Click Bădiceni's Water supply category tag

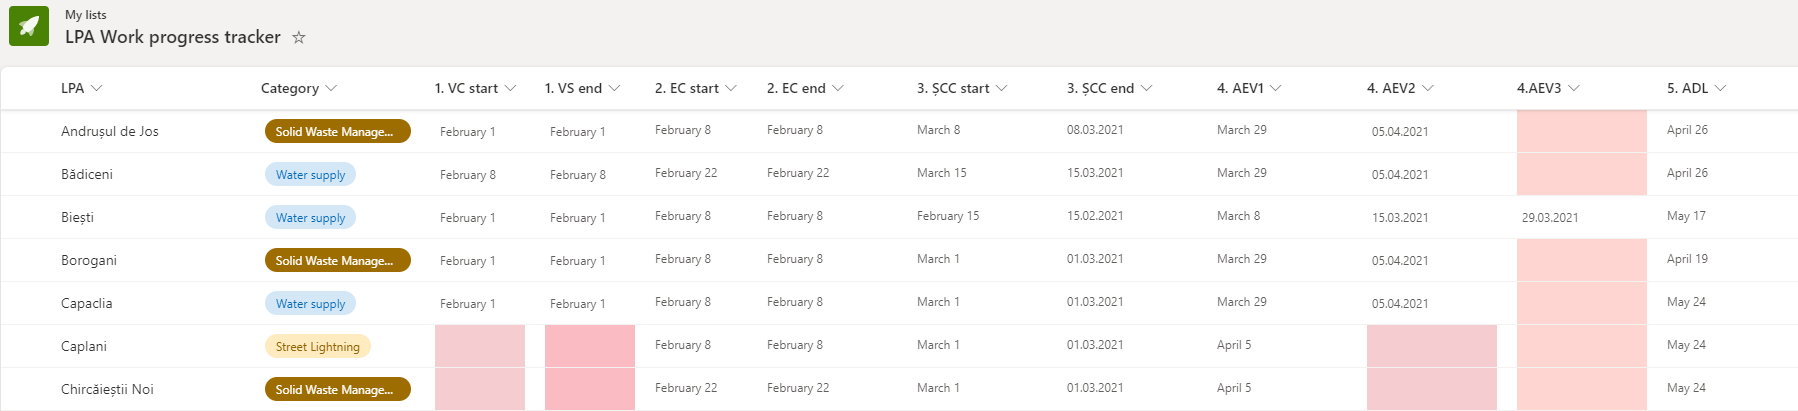coord(310,174)
